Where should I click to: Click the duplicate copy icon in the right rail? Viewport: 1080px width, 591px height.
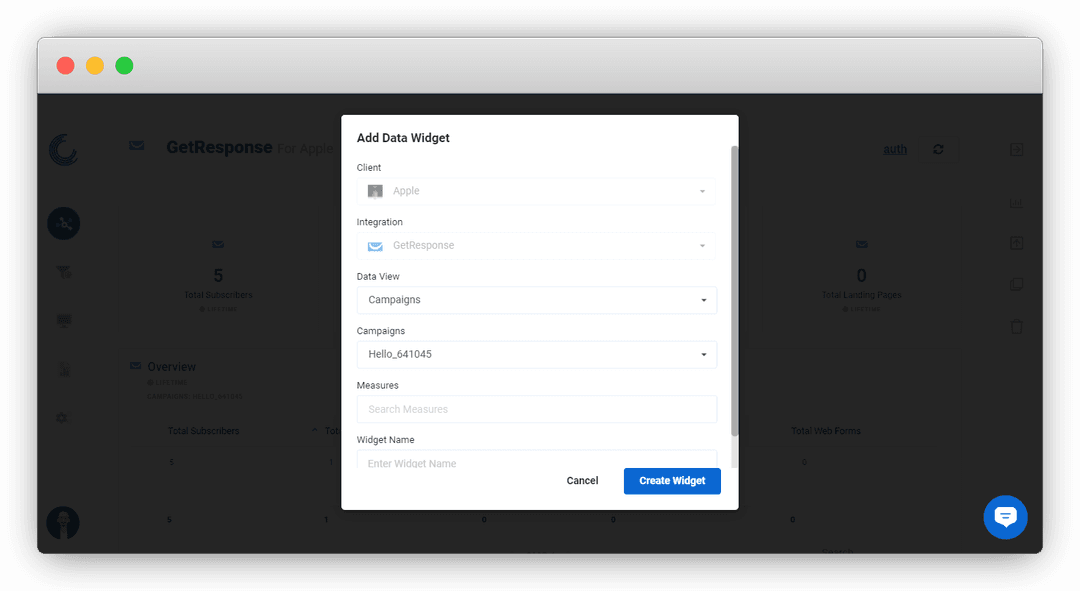tap(1016, 284)
